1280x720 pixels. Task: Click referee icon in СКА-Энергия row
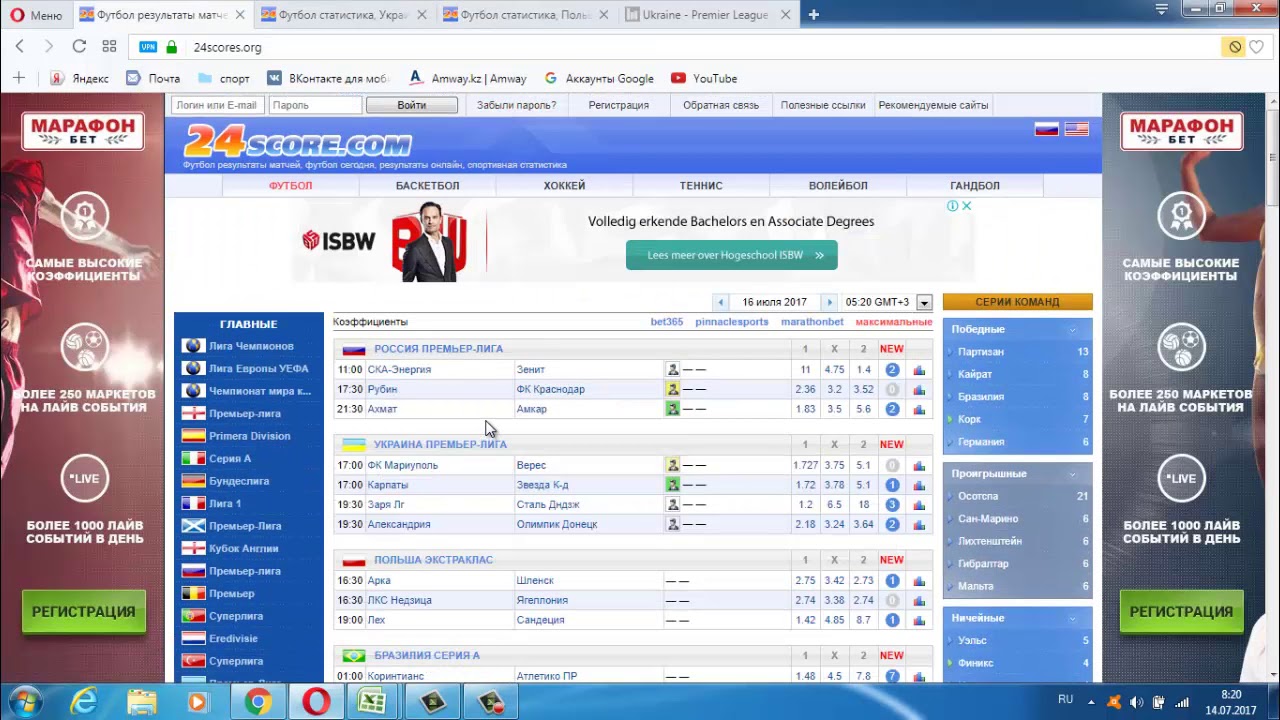point(673,370)
